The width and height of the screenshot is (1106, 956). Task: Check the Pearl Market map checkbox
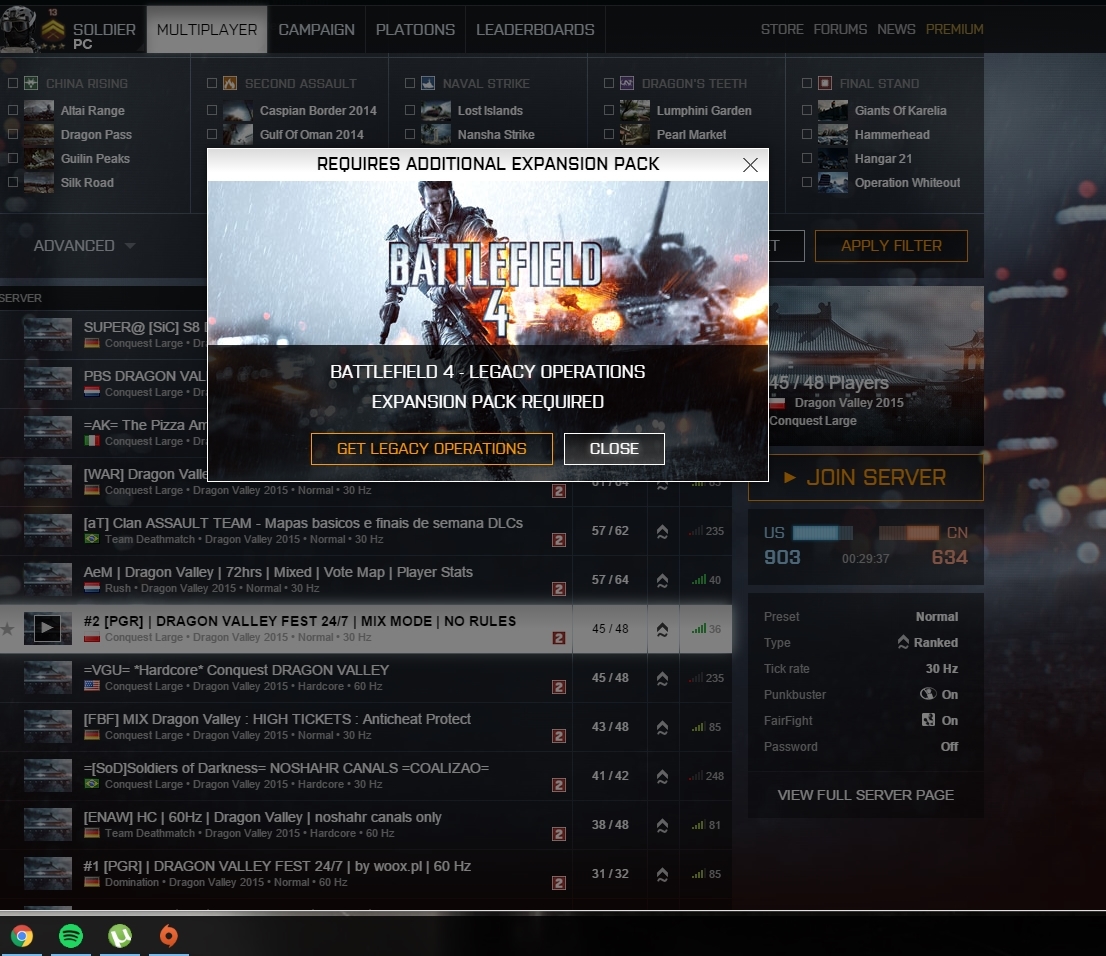(609, 134)
